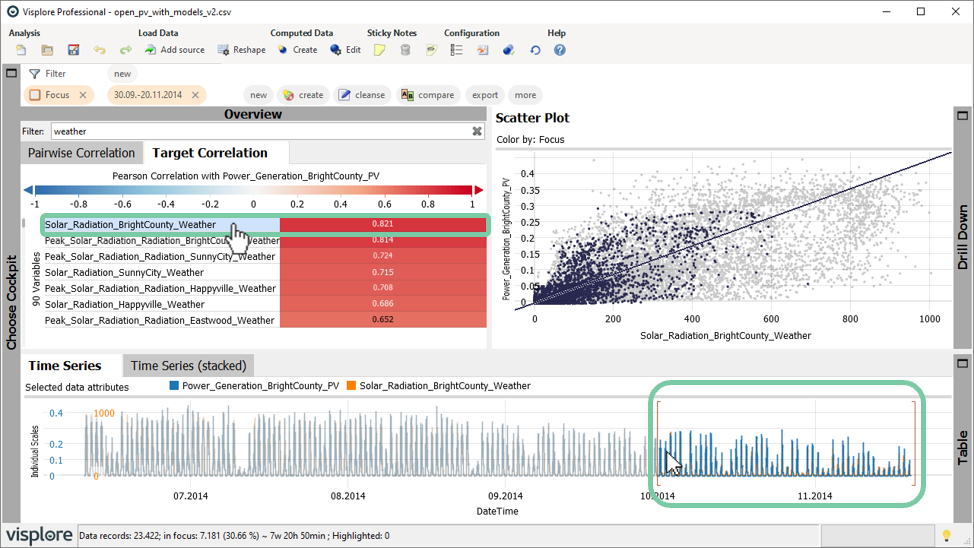Click Create under Computed Data
Viewport: 974px width, 548px height.
298,50
